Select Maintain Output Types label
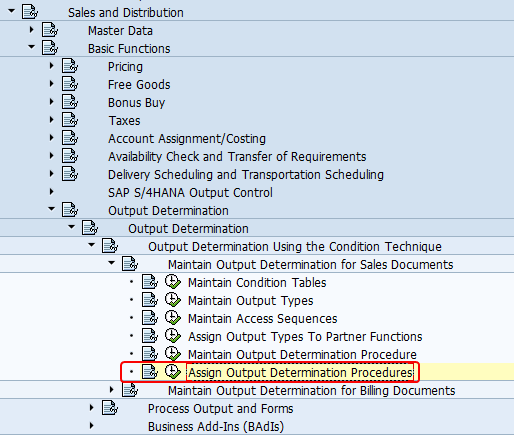Image resolution: width=514 pixels, height=435 pixels. click(x=251, y=301)
